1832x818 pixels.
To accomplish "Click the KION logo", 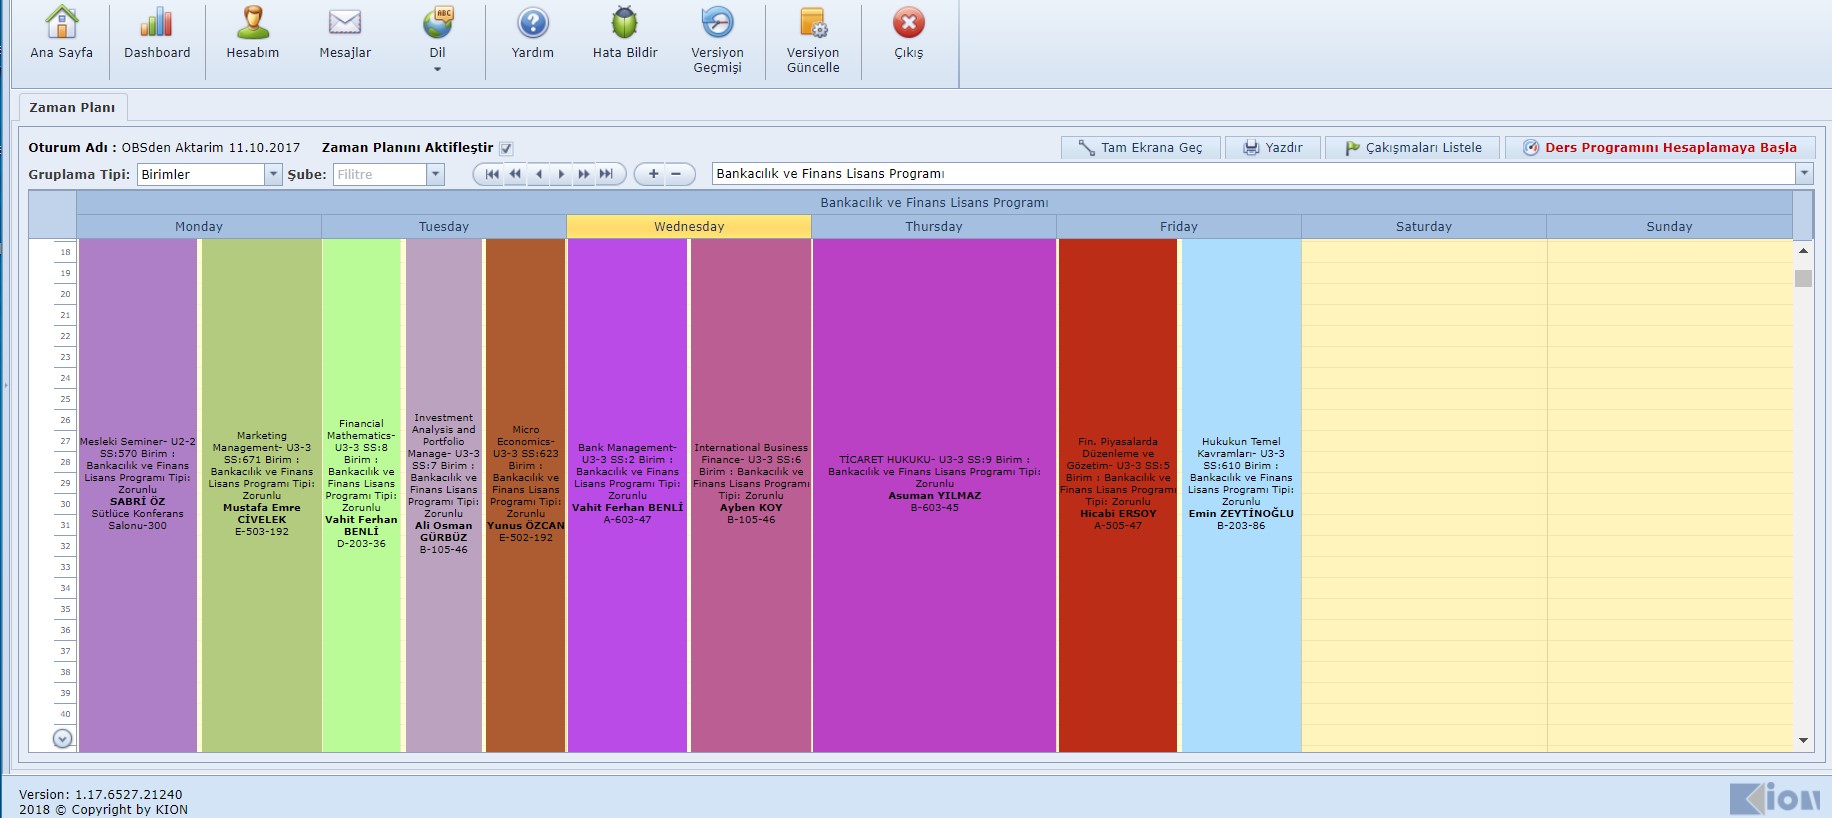I will [x=1775, y=798].
